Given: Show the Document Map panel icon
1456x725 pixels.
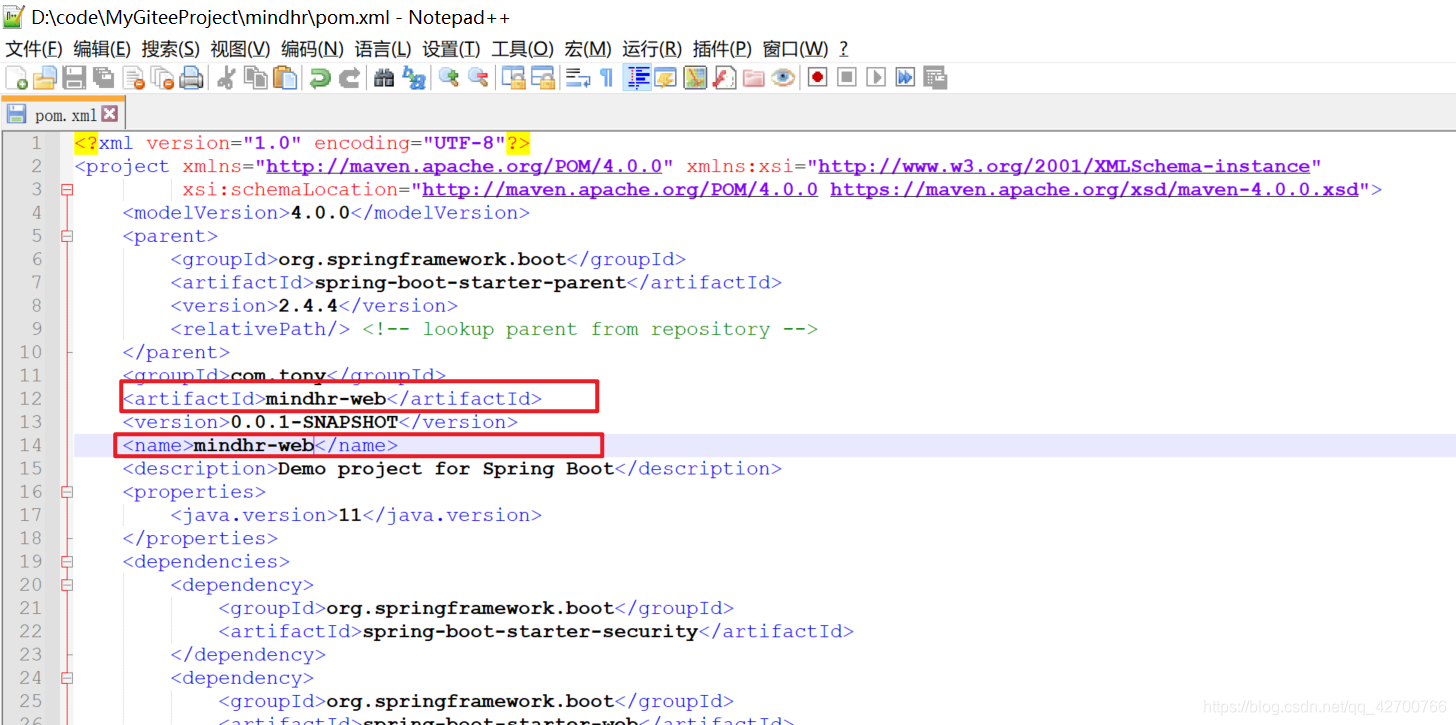Looking at the screenshot, I should (694, 78).
